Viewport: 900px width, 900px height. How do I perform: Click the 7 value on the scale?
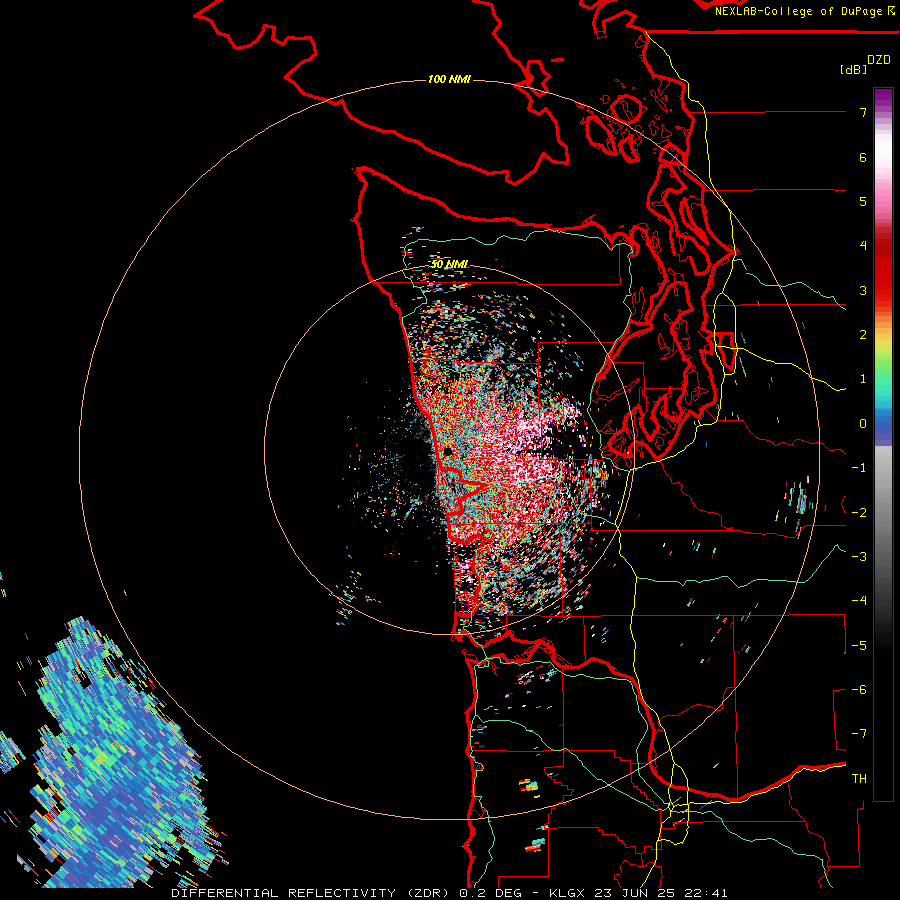click(863, 112)
